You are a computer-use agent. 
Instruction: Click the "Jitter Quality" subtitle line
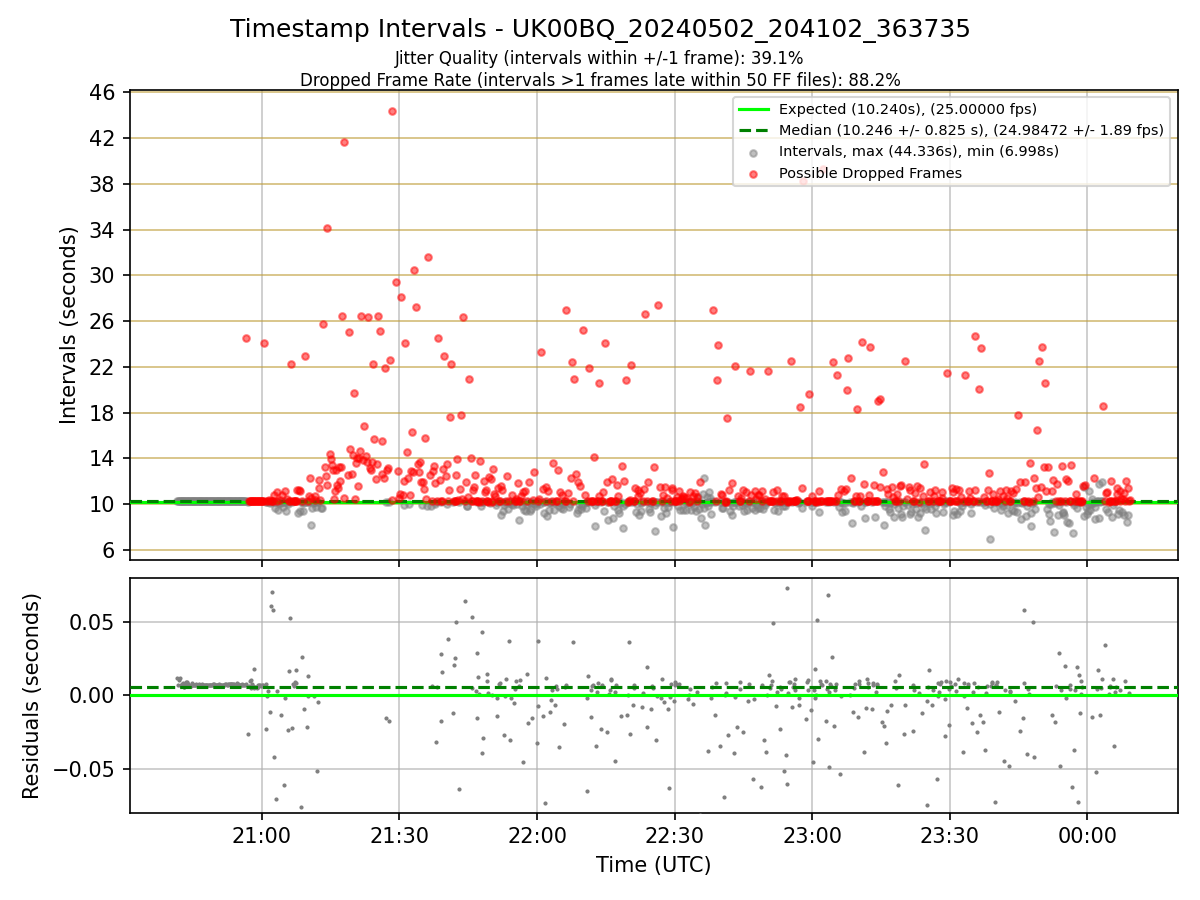[x=599, y=58]
